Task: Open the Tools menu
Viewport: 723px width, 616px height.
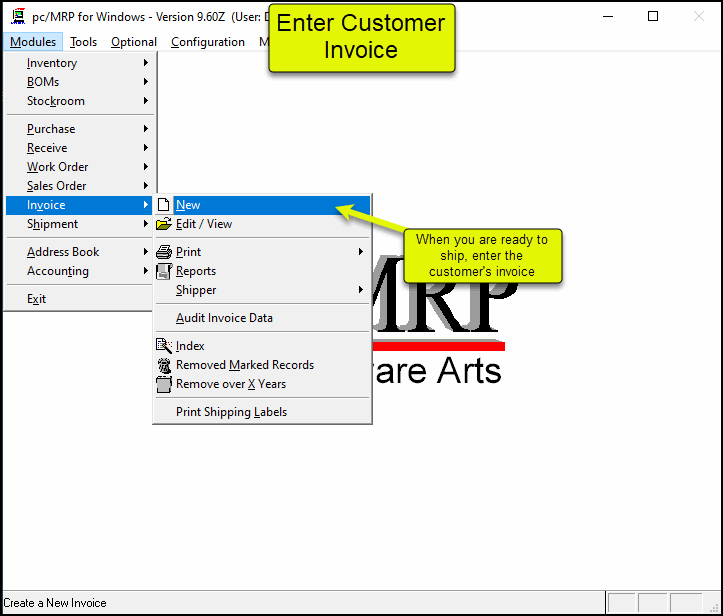Action: (83, 42)
